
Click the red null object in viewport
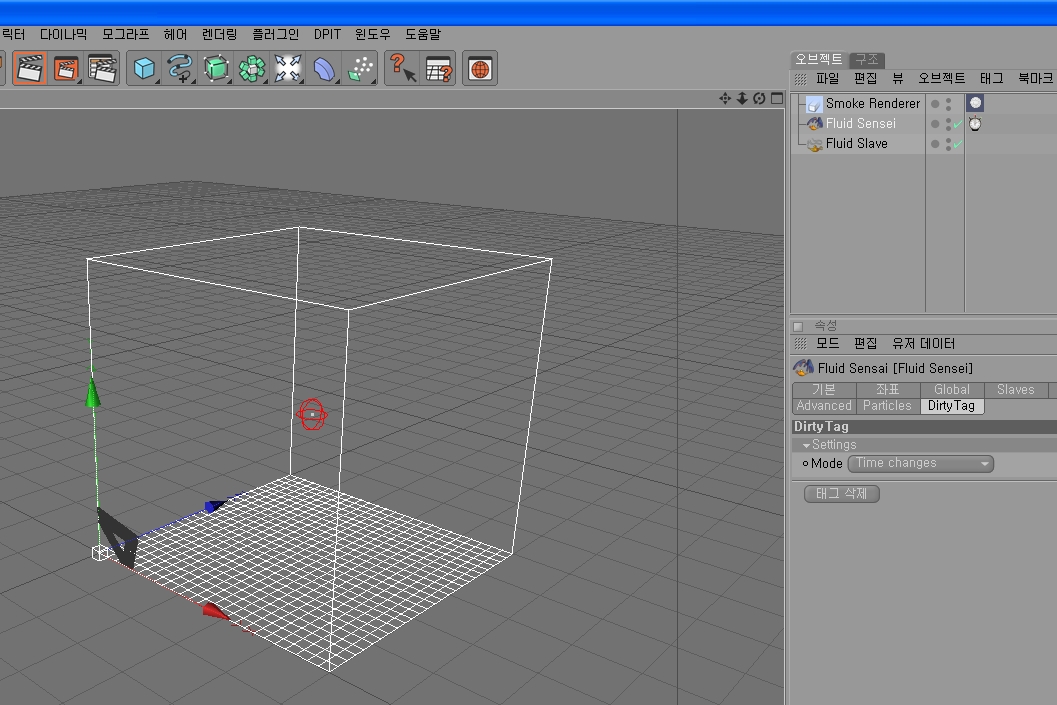pos(311,415)
